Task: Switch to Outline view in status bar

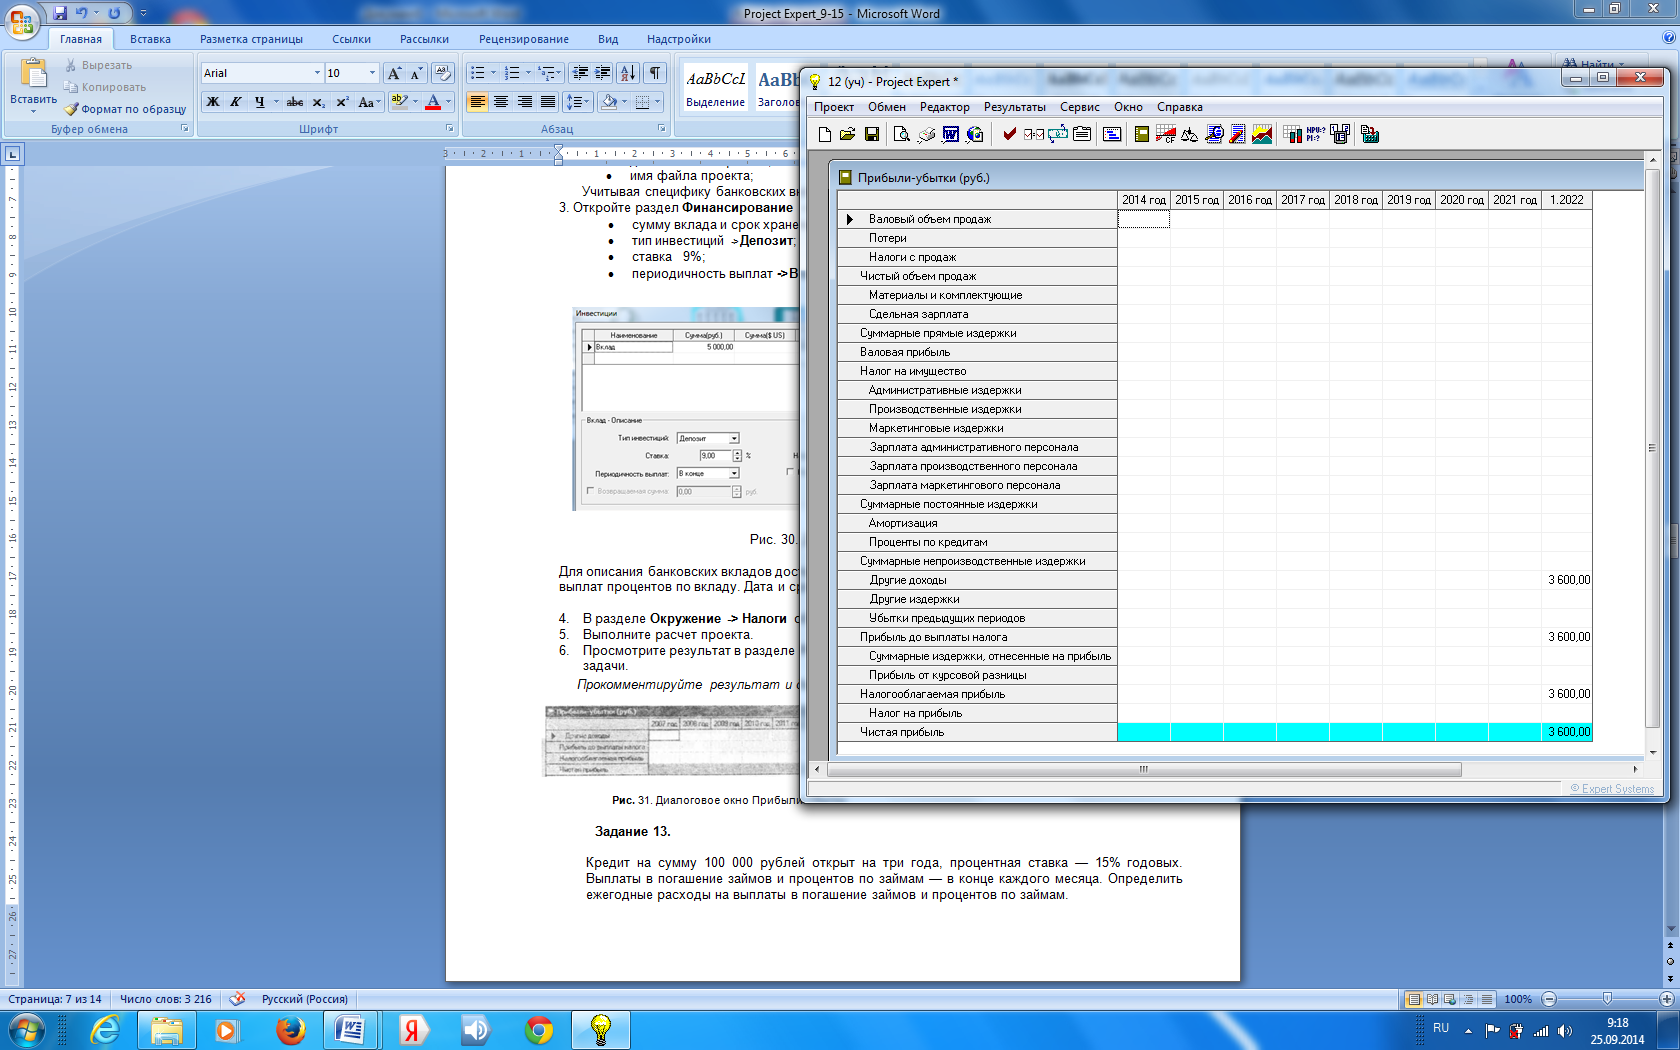Action: tap(1469, 999)
